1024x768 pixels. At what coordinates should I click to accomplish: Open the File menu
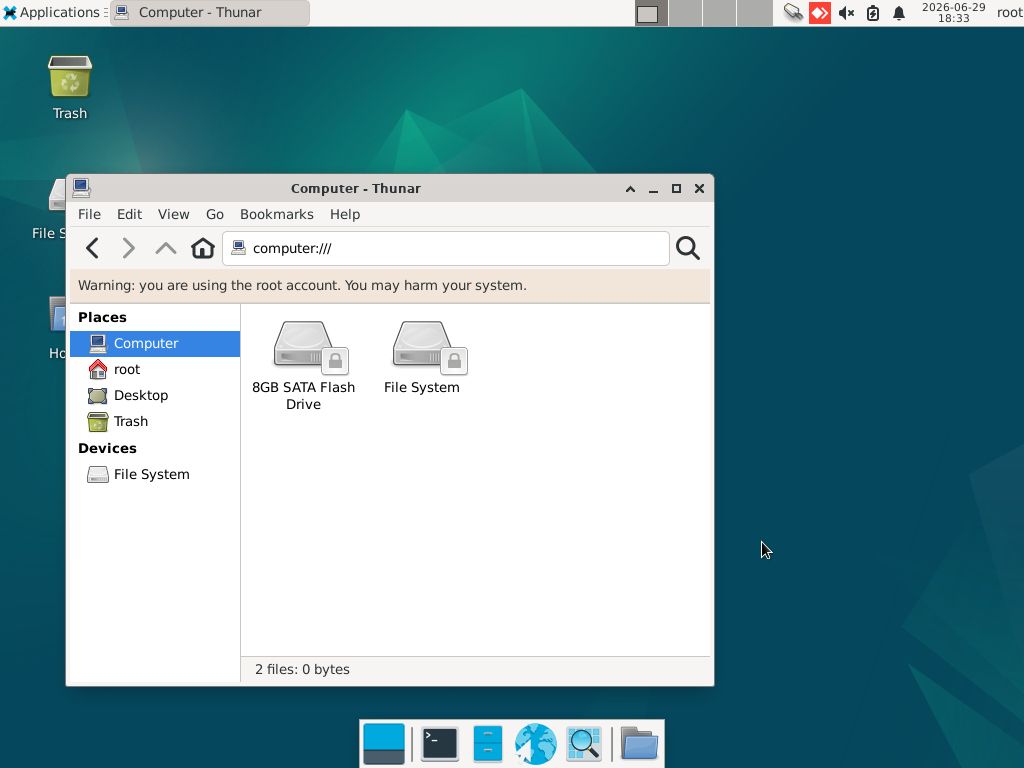coord(89,214)
